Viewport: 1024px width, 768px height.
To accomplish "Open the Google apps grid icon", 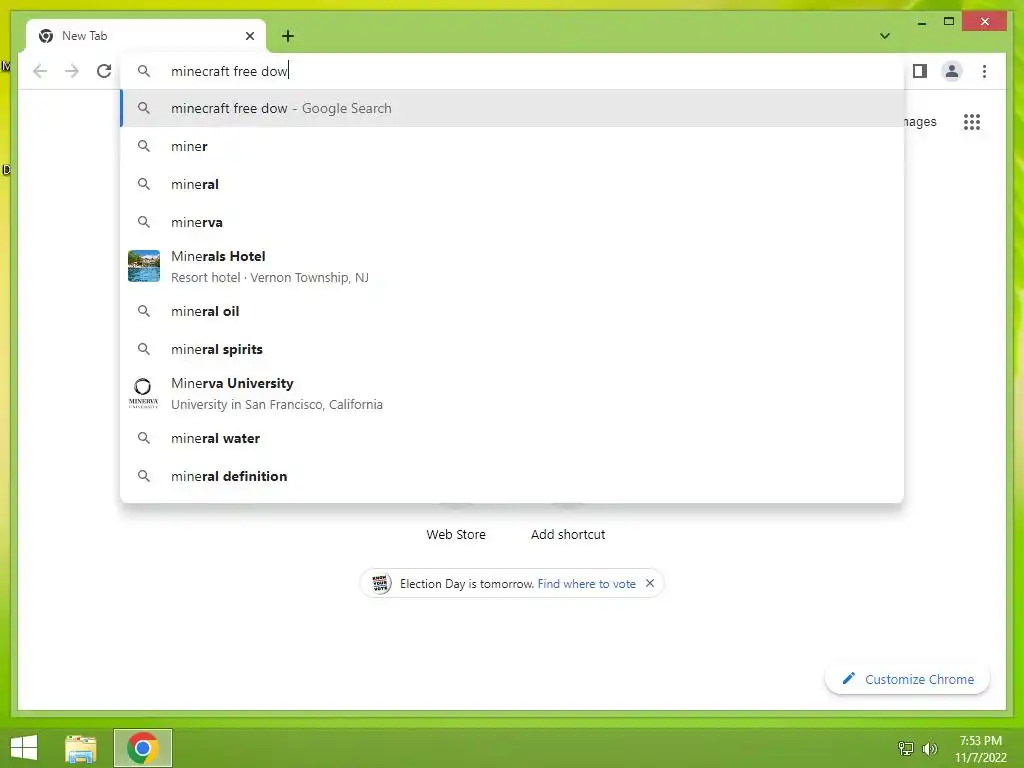I will [x=972, y=121].
